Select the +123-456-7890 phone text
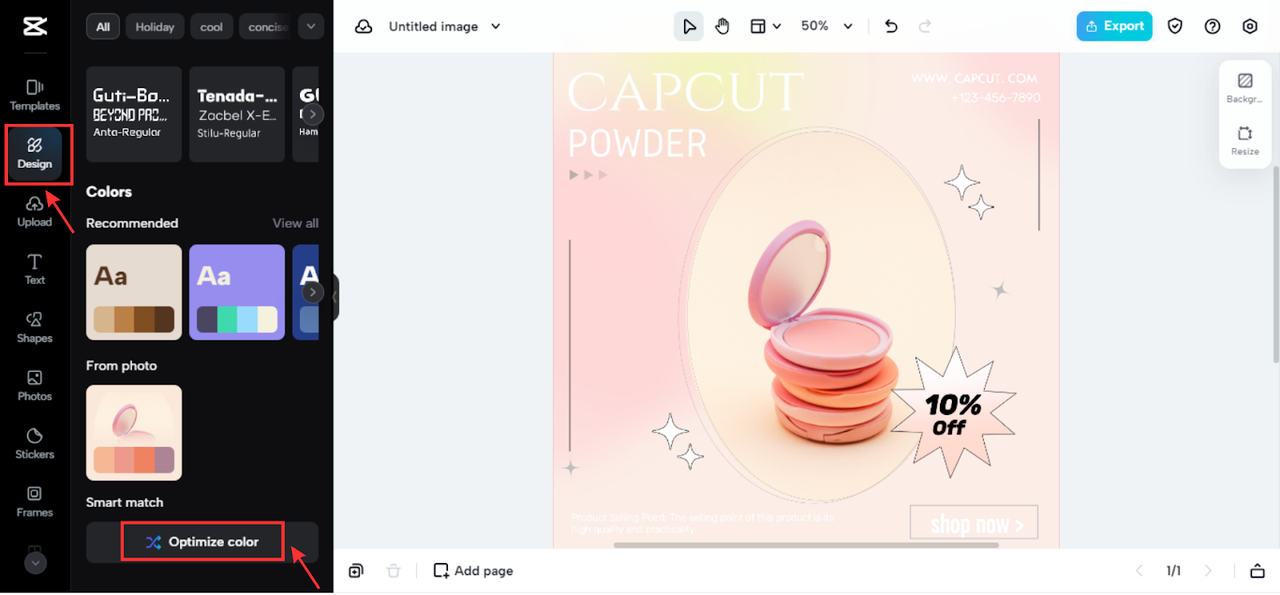Viewport: 1280px width, 595px height. tap(996, 98)
